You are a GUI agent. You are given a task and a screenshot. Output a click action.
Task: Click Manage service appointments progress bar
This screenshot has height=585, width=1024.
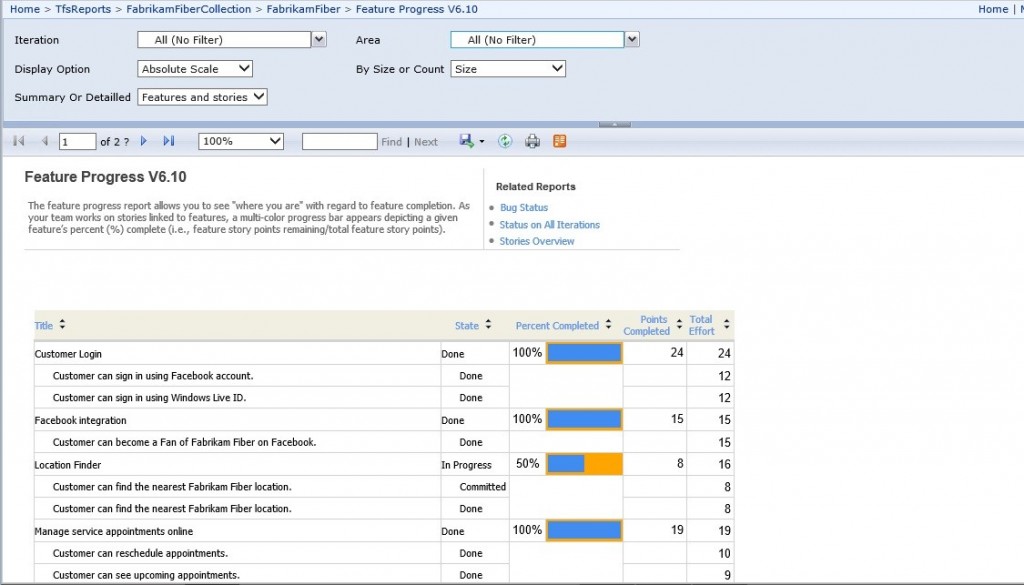click(584, 530)
